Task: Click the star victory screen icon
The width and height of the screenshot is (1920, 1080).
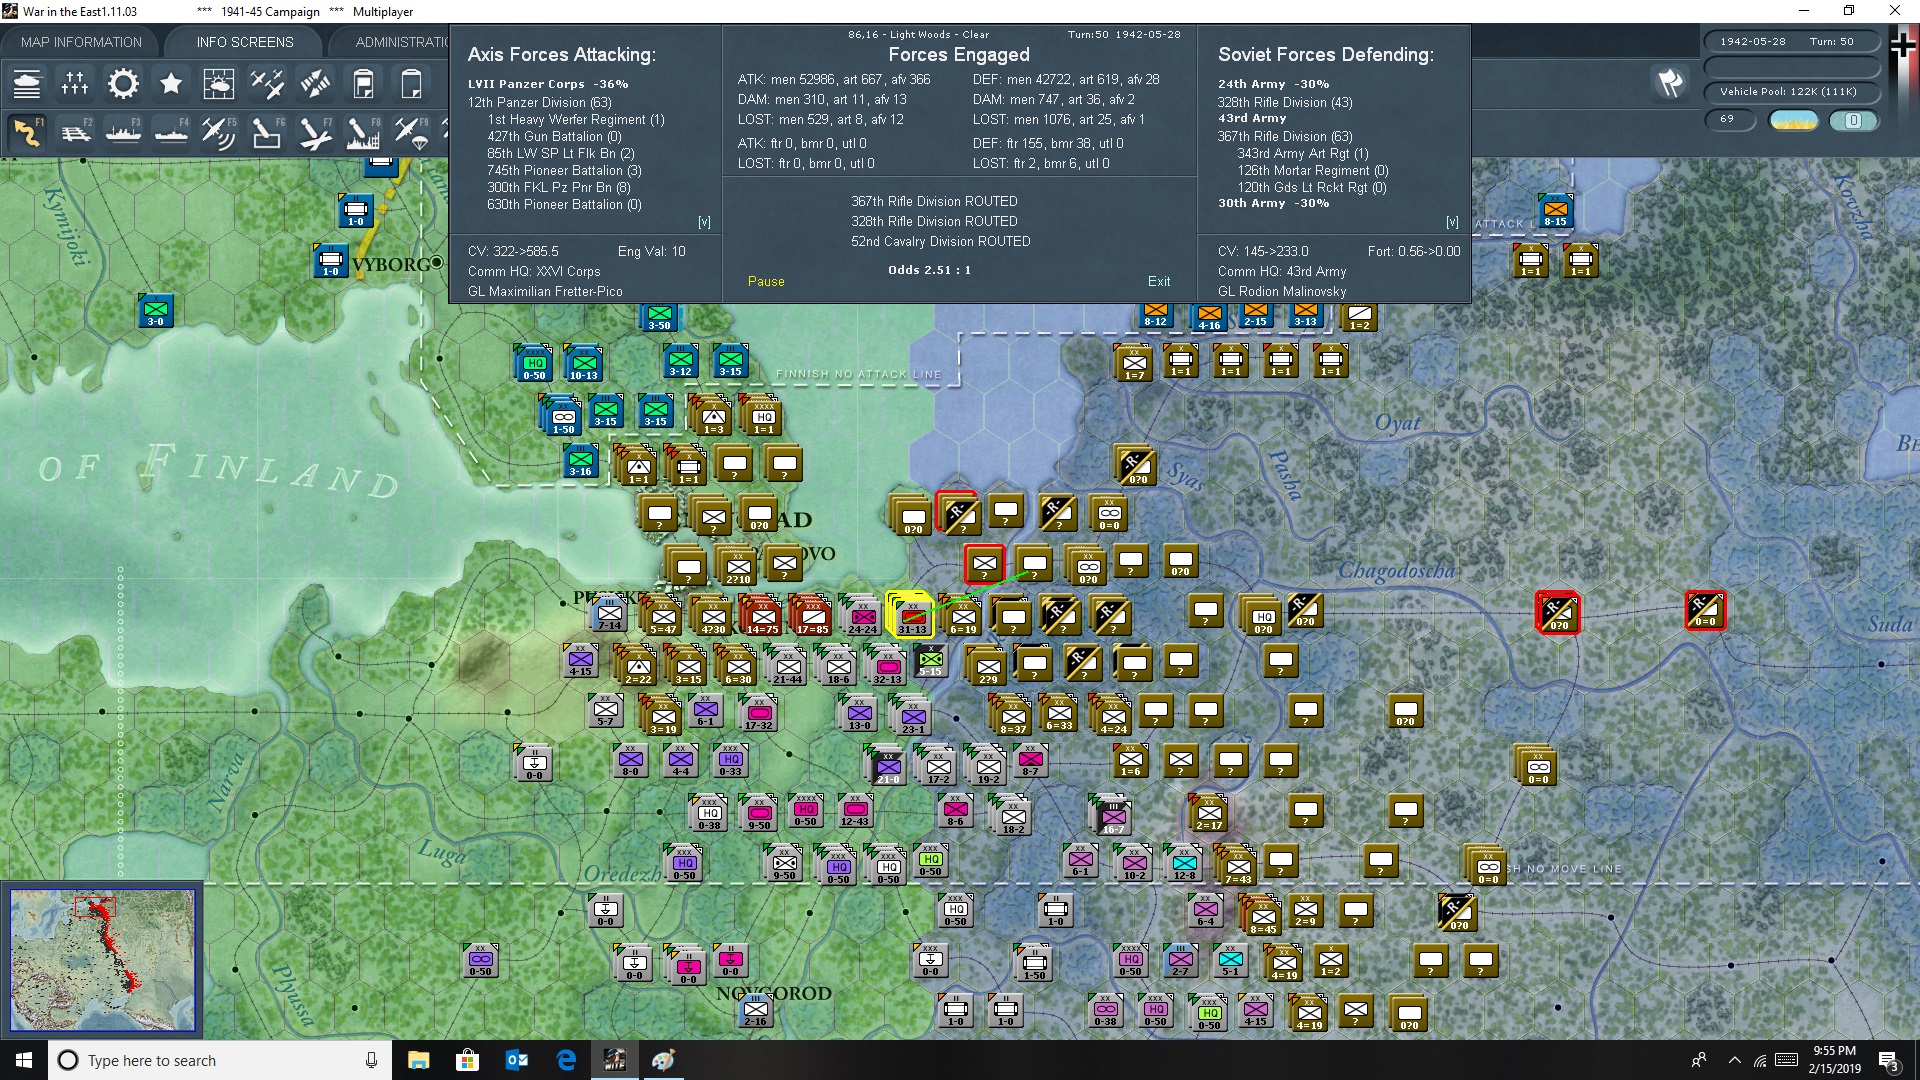Action: point(171,84)
